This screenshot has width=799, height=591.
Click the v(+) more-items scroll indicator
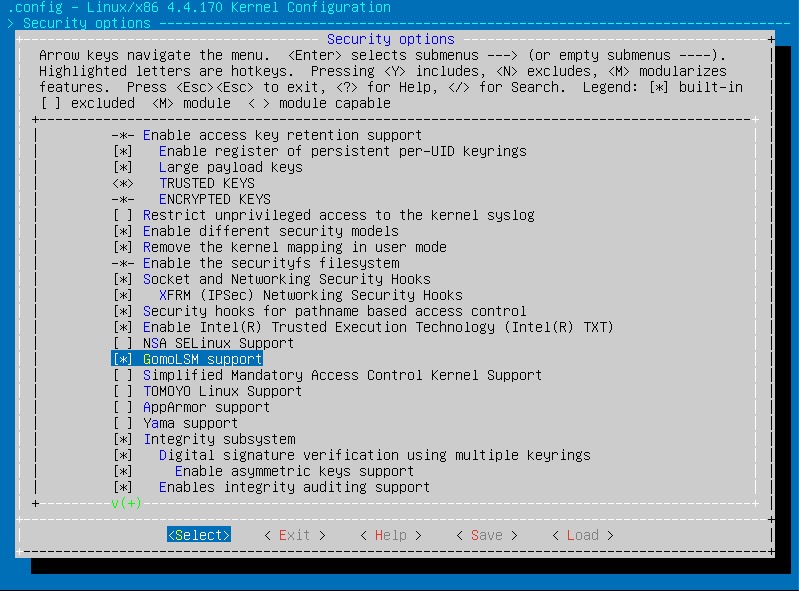tap(126, 503)
